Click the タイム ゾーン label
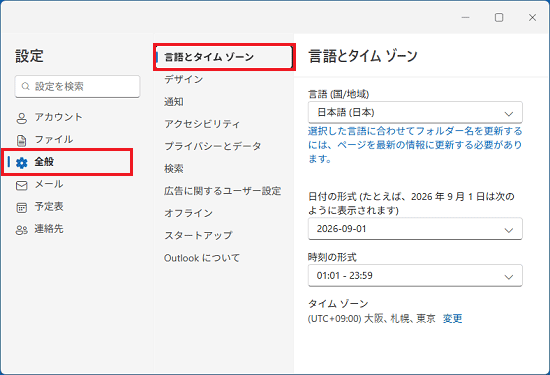The image size is (550, 375). tap(338, 303)
